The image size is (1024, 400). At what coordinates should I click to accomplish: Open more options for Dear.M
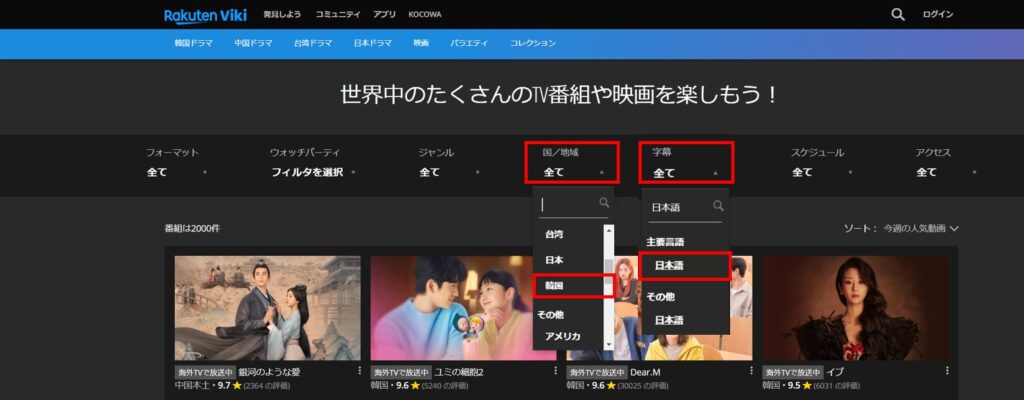tap(751, 371)
